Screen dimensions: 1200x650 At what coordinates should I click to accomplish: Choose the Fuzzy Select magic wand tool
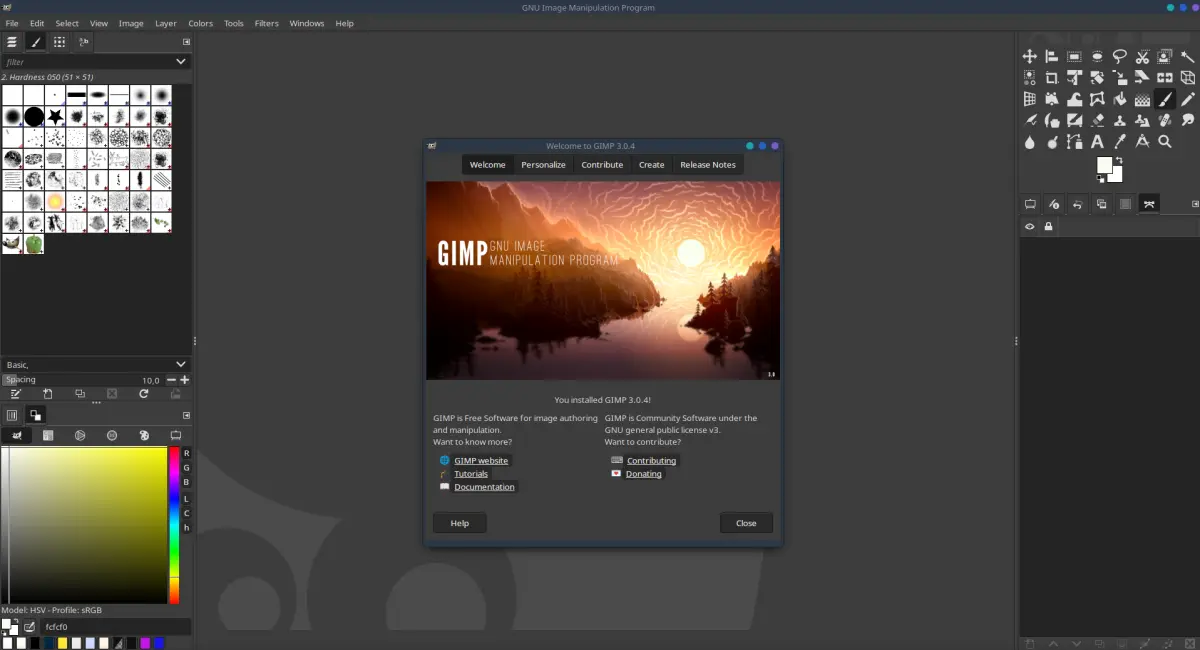[x=1187, y=57]
